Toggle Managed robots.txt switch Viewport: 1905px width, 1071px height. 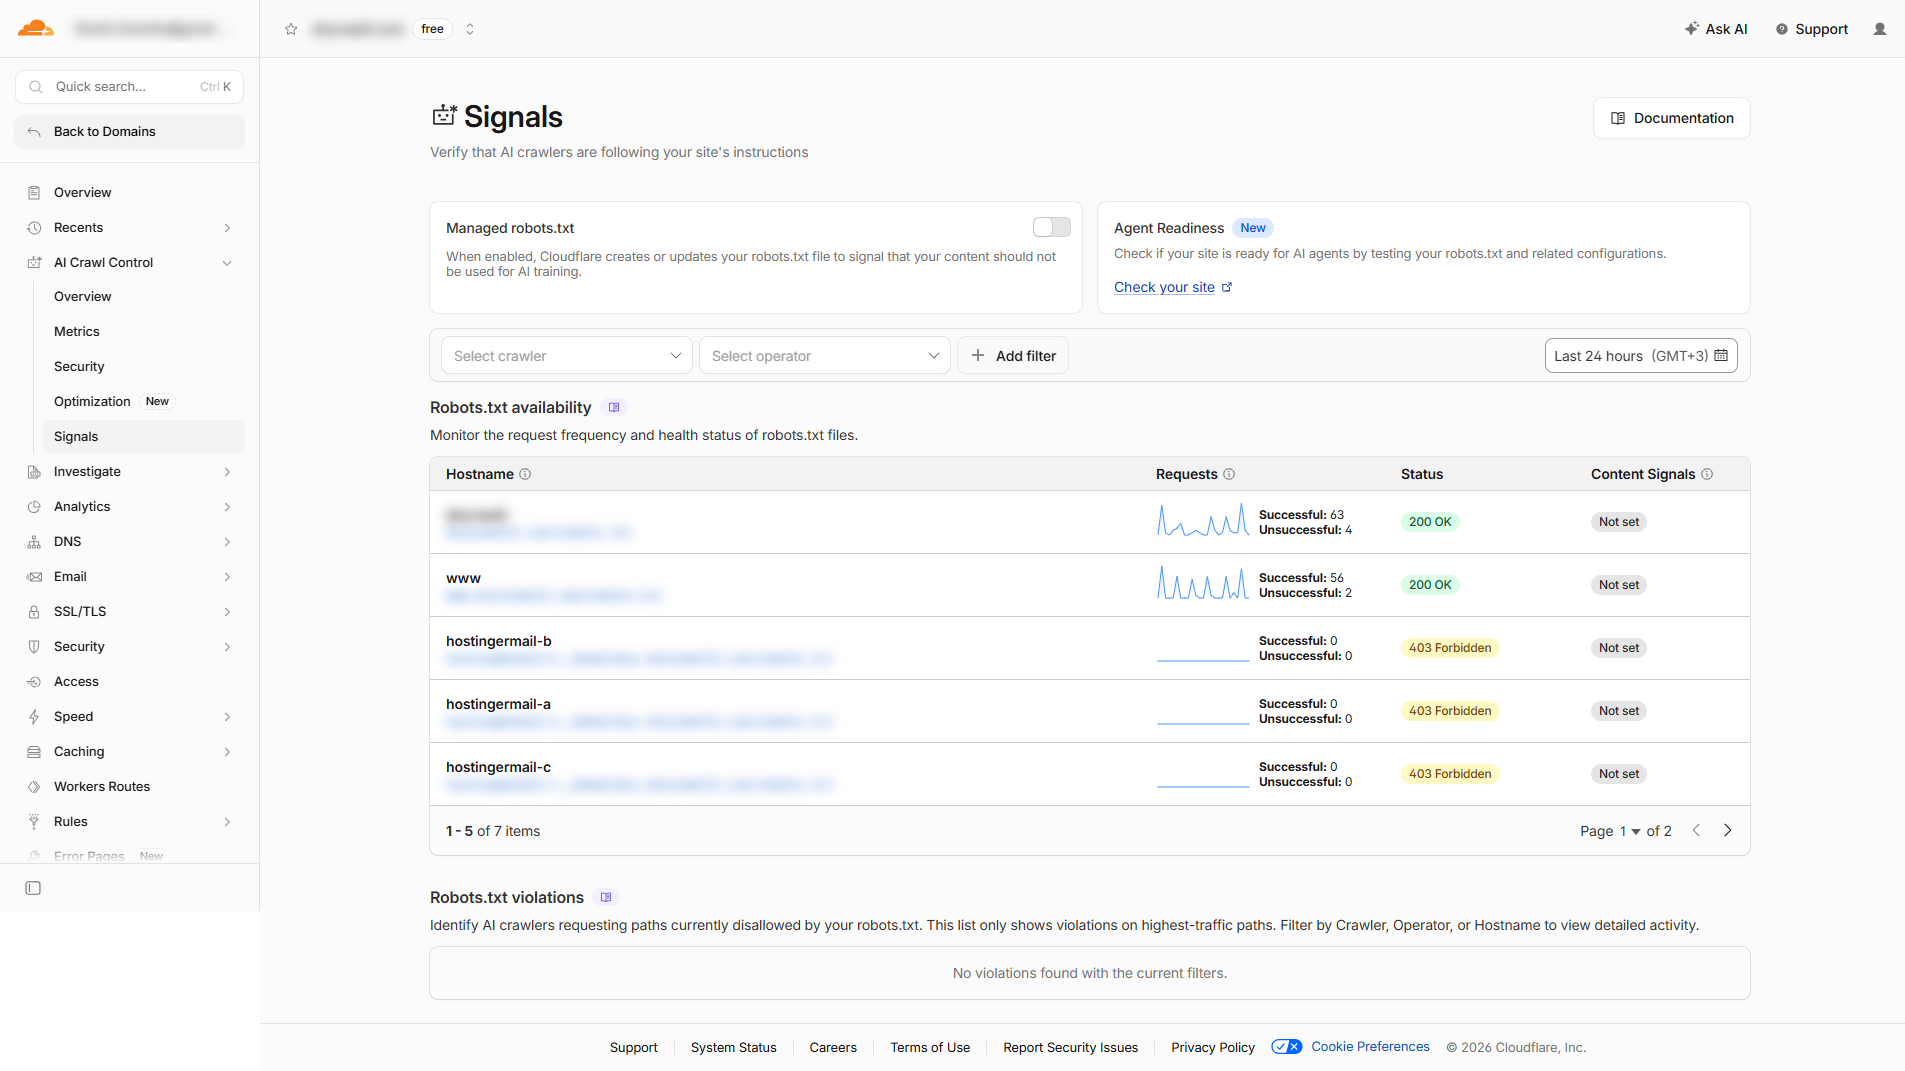[x=1051, y=227]
